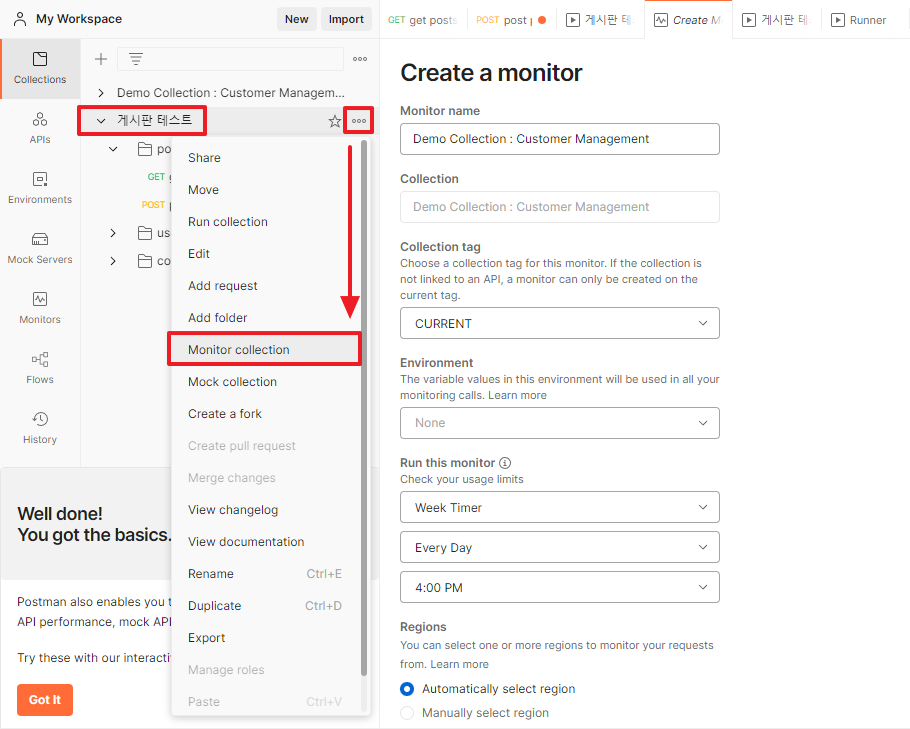Open Learn more link under Environment
This screenshot has height=729, width=910.
pyautogui.click(x=517, y=395)
